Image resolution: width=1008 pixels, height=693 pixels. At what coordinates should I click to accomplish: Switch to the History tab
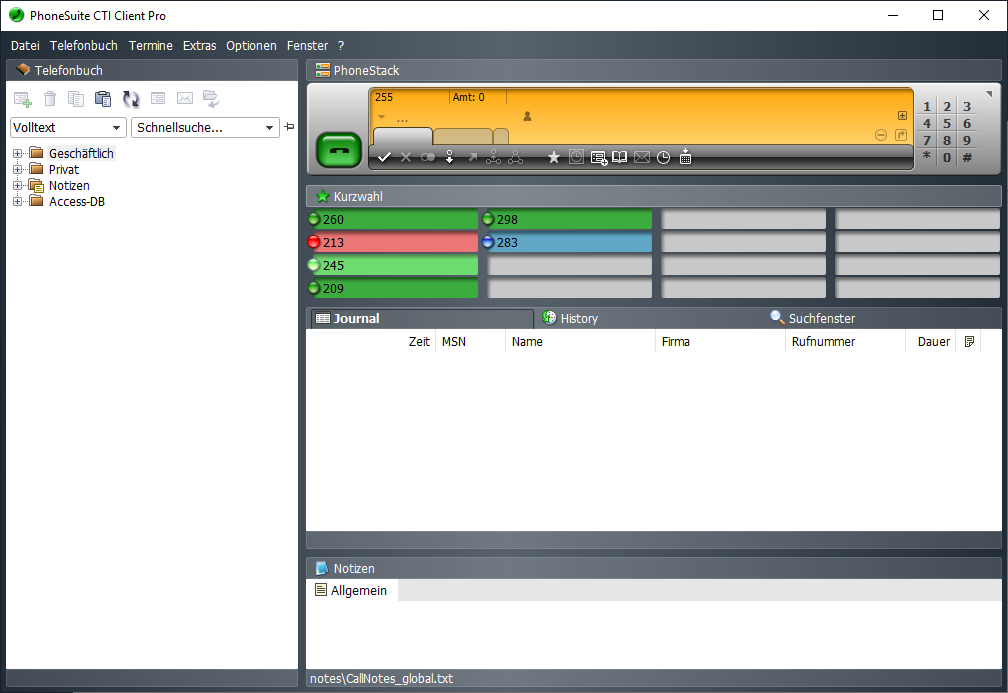tap(578, 318)
